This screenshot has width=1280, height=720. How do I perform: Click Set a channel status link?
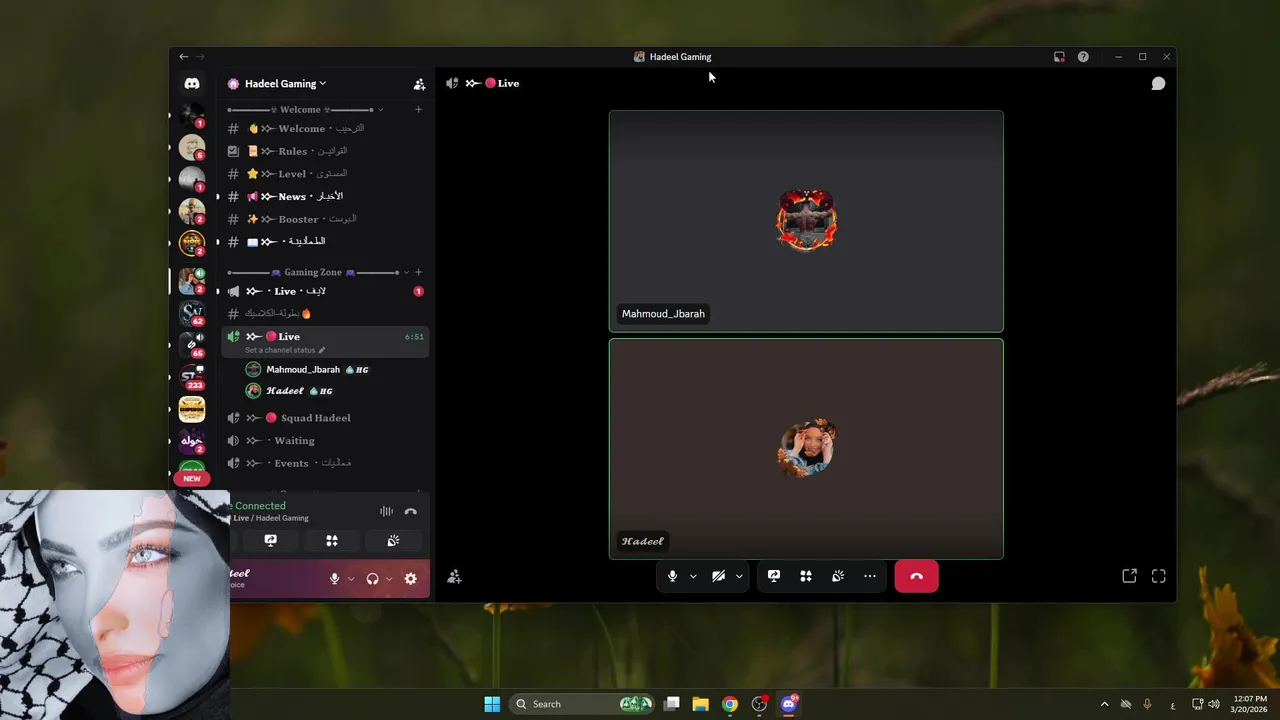[285, 350]
